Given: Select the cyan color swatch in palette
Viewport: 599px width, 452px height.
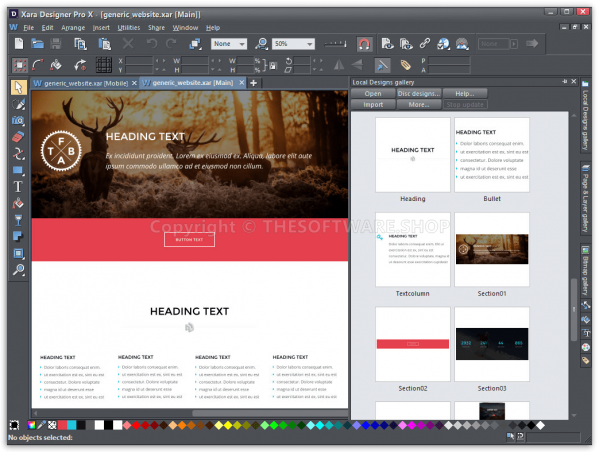Looking at the screenshot, I should [71, 425].
